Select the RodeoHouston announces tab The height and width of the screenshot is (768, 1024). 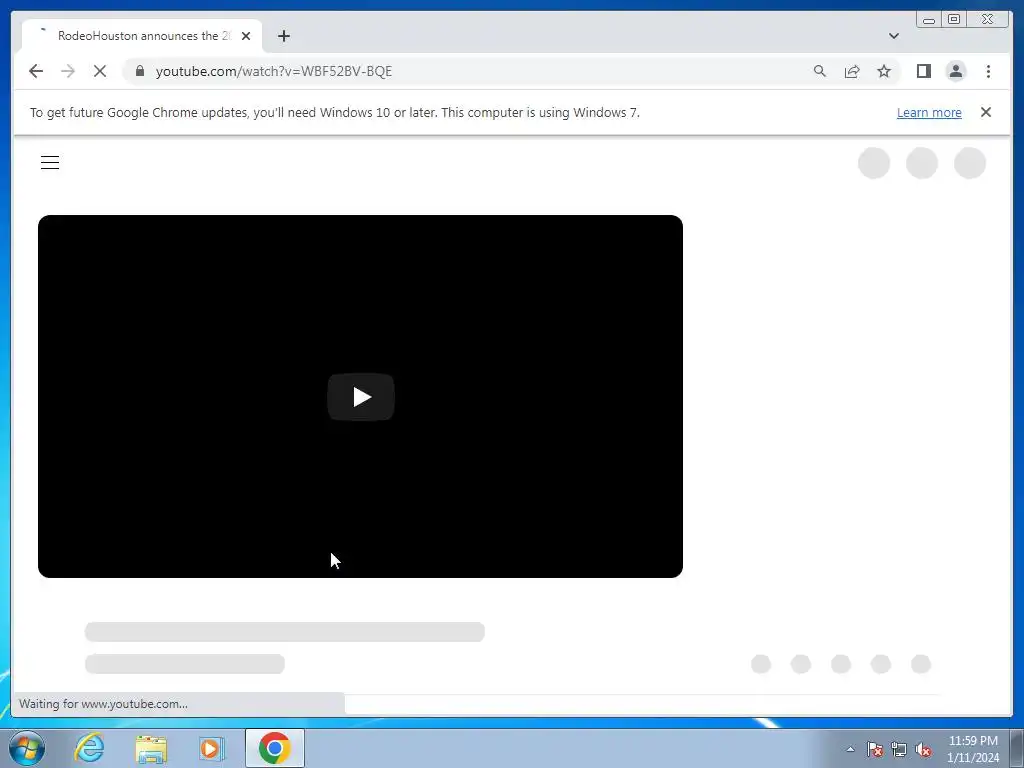[142, 36]
